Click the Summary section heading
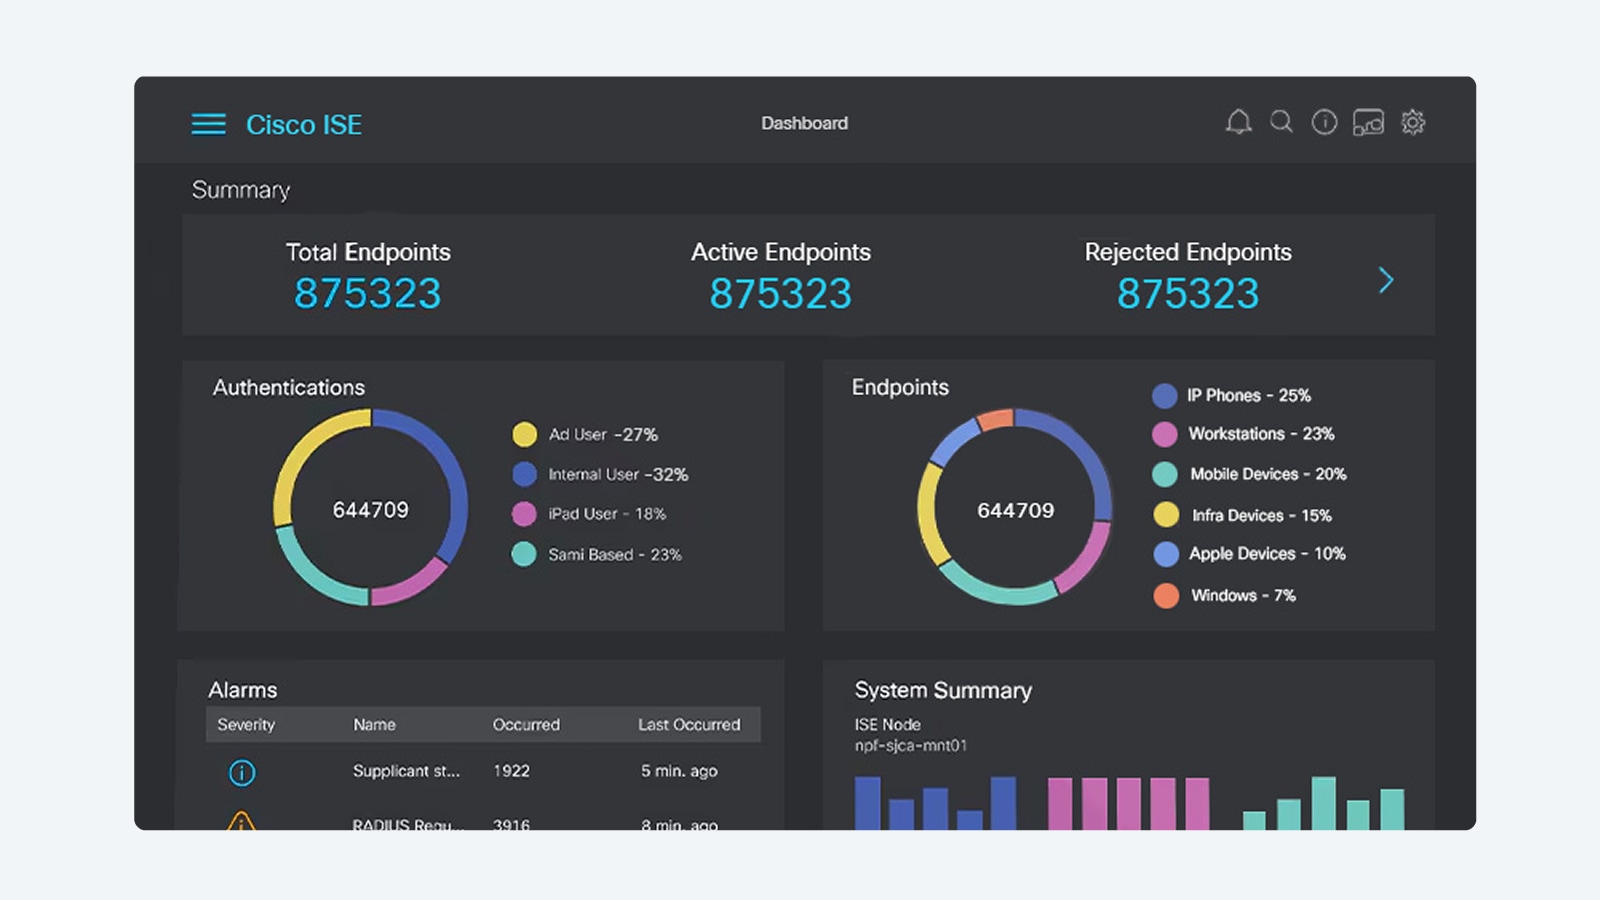The height and width of the screenshot is (900, 1600). point(241,190)
